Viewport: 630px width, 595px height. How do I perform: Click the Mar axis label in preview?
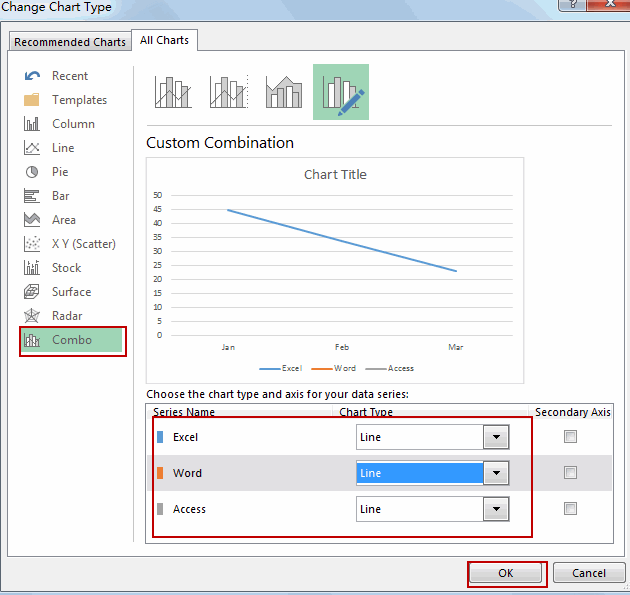point(456,347)
